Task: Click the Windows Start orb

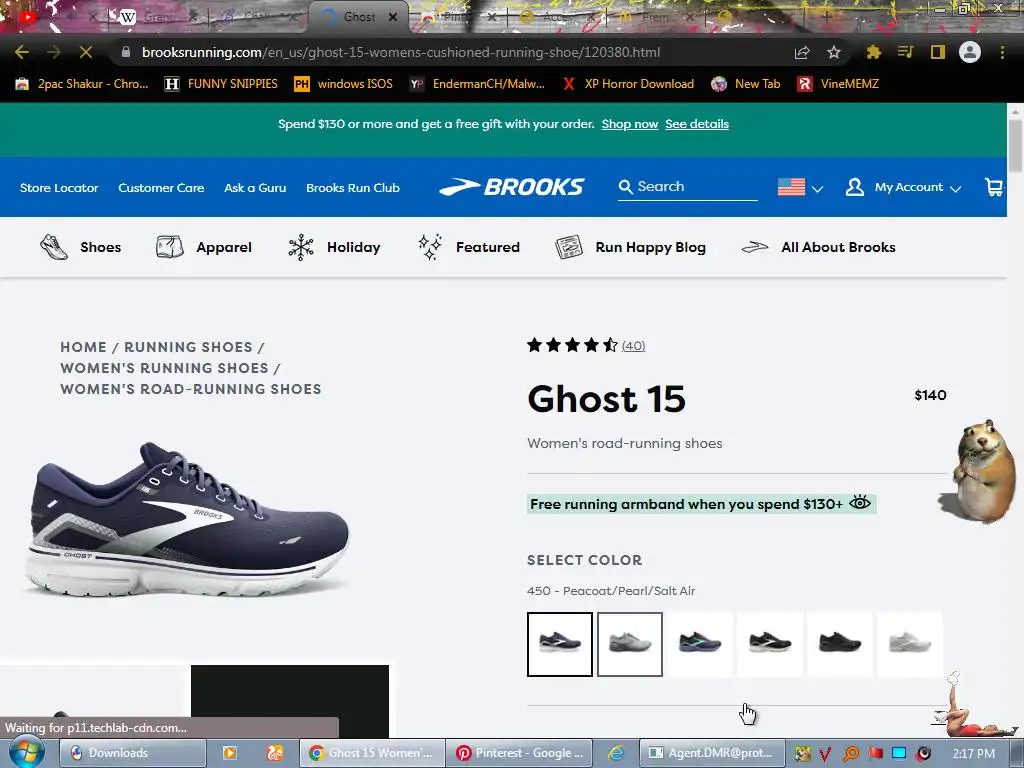Action: (26, 752)
